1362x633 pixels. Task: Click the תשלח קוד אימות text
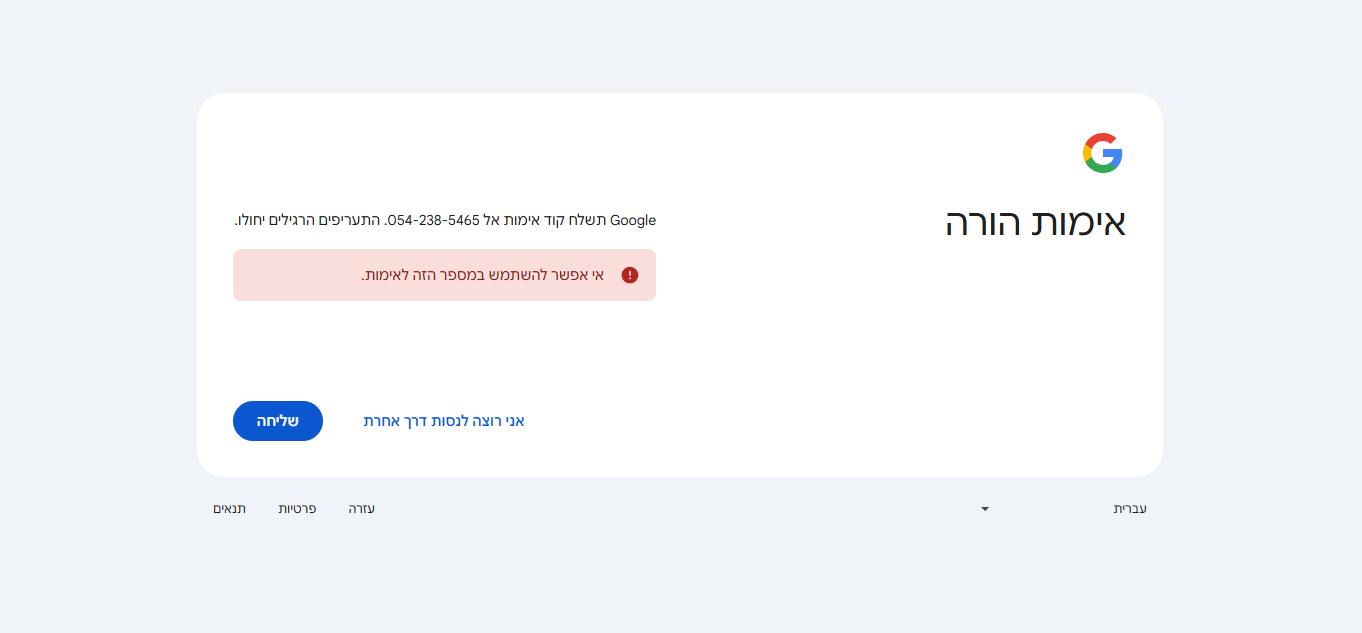tap(558, 220)
